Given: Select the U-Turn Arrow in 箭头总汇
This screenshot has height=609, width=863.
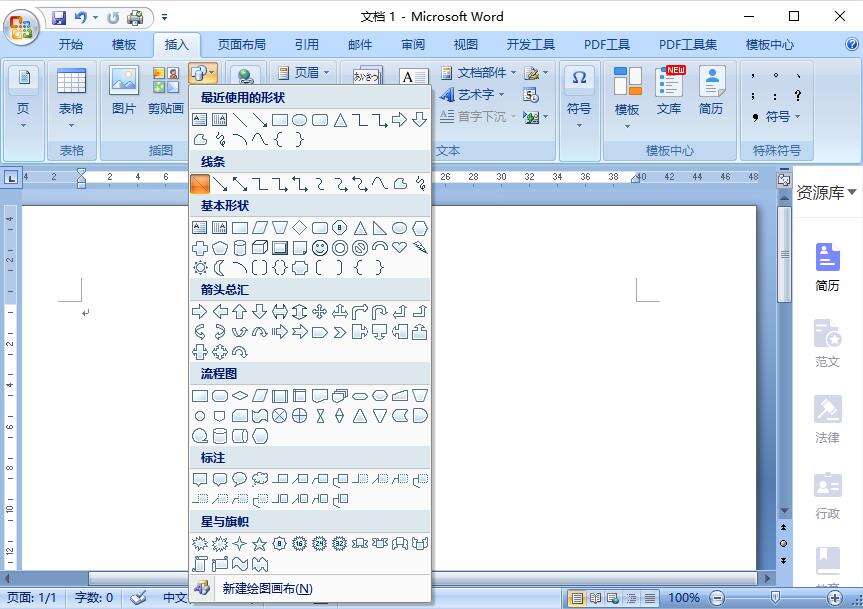Looking at the screenshot, I should coord(380,312).
